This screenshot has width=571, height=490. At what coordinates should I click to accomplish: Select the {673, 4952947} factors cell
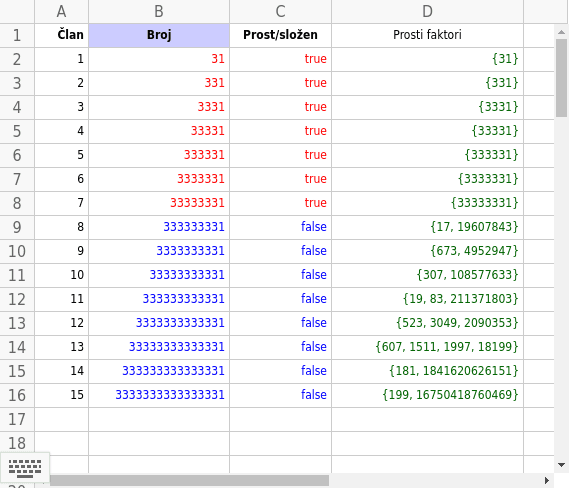pyautogui.click(x=428, y=252)
